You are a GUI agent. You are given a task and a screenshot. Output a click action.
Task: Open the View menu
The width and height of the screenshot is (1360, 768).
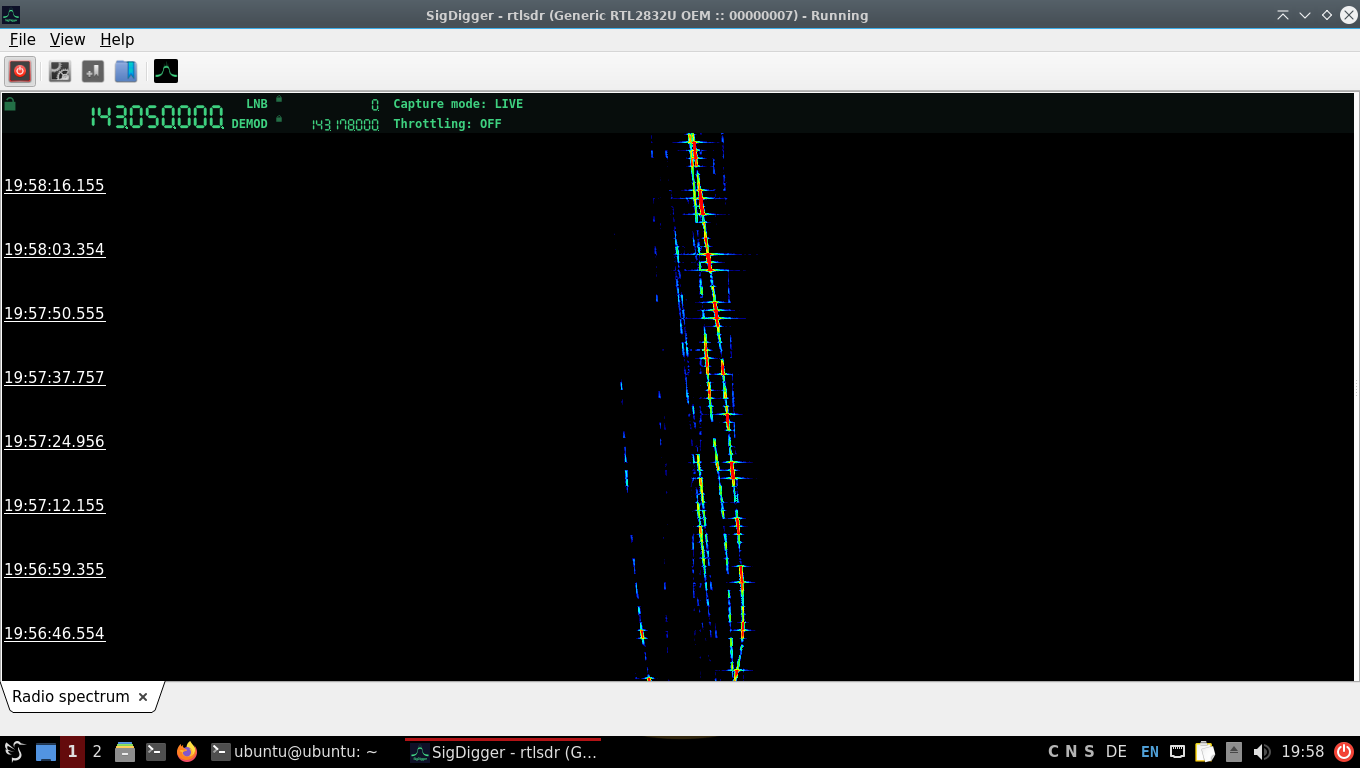point(67,39)
